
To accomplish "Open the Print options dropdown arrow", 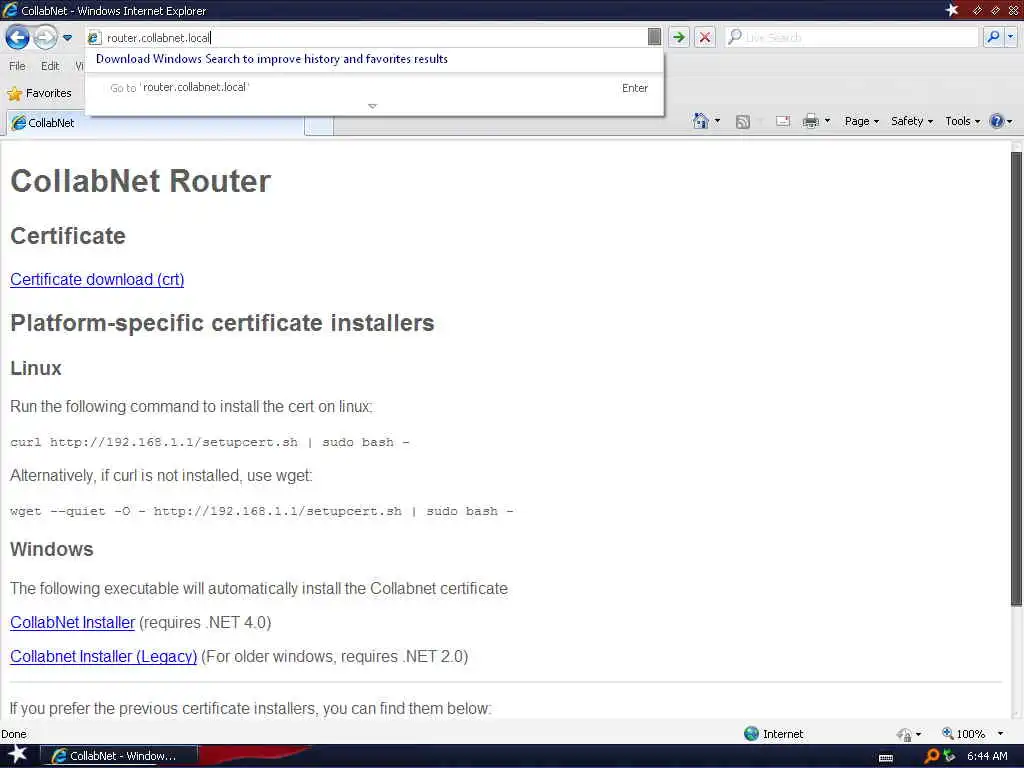I will (827, 121).
